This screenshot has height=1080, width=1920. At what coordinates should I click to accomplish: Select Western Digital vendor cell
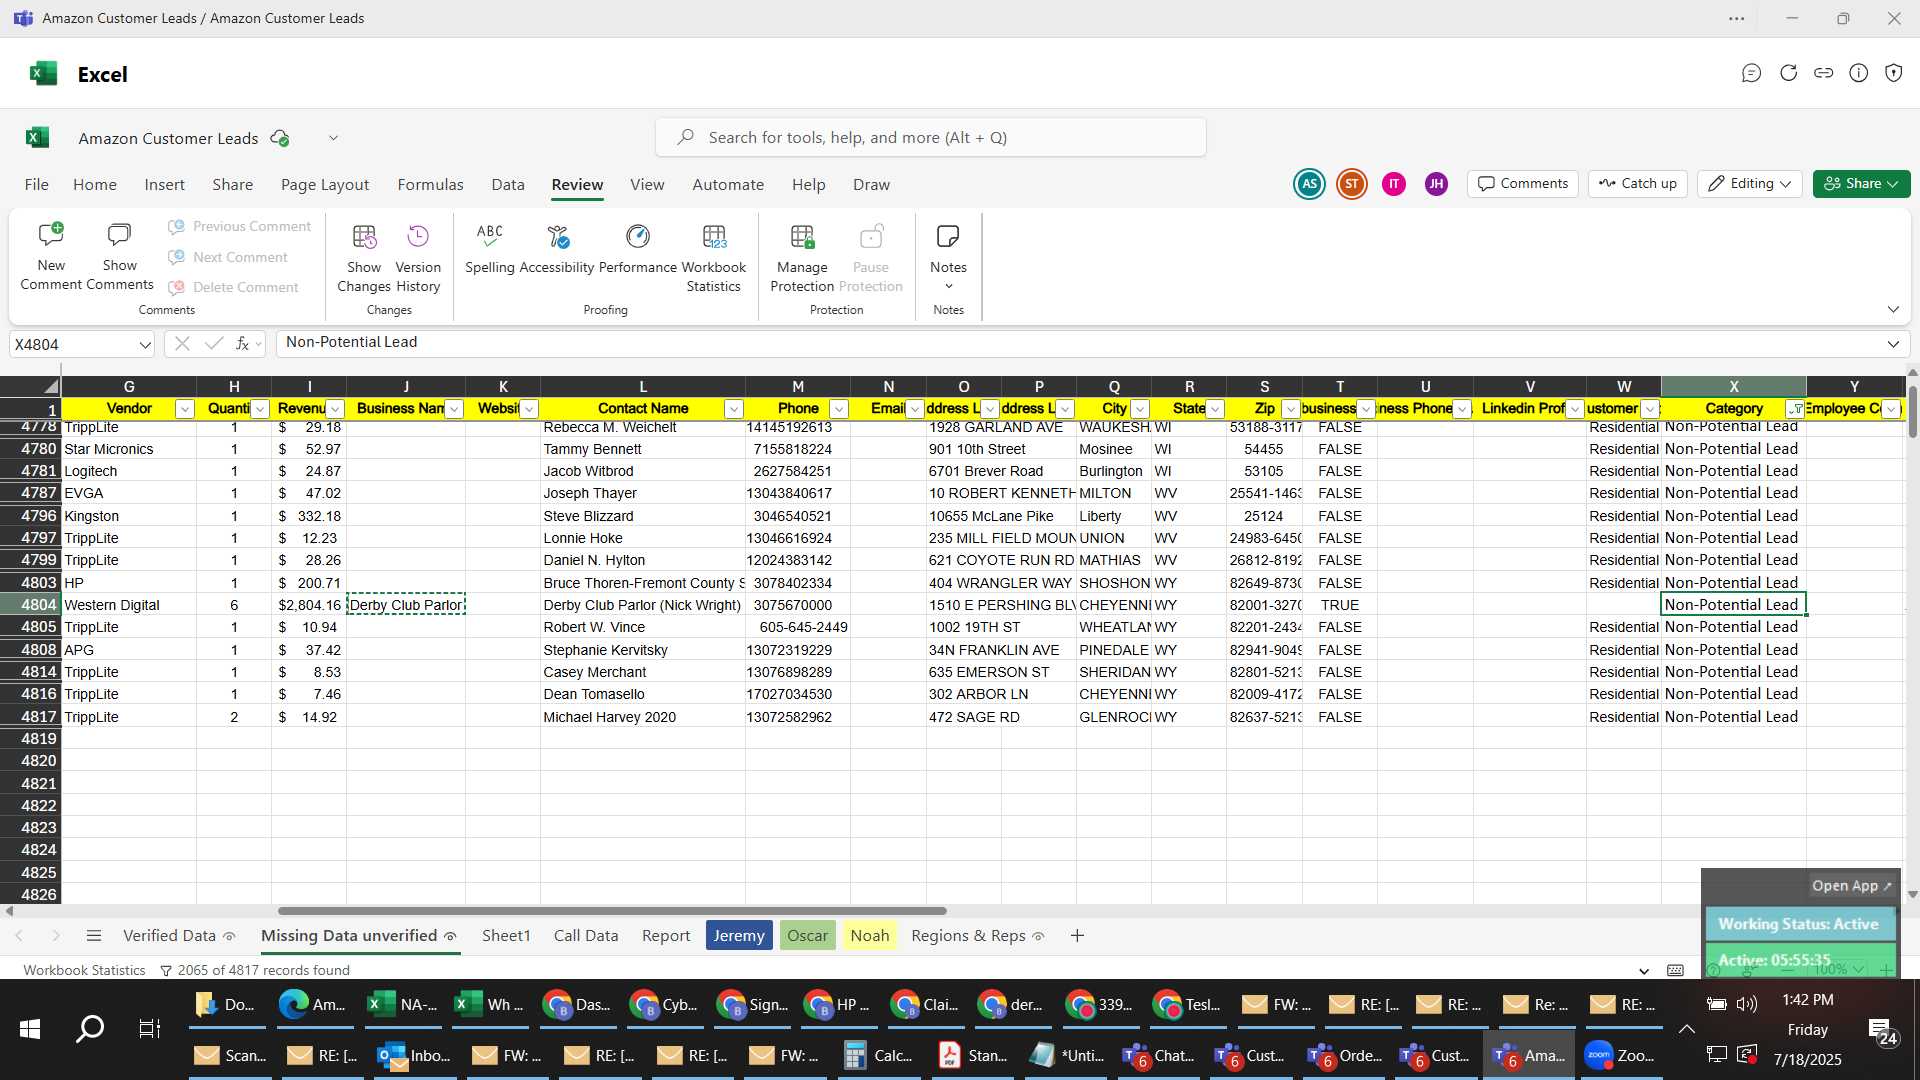(x=129, y=605)
